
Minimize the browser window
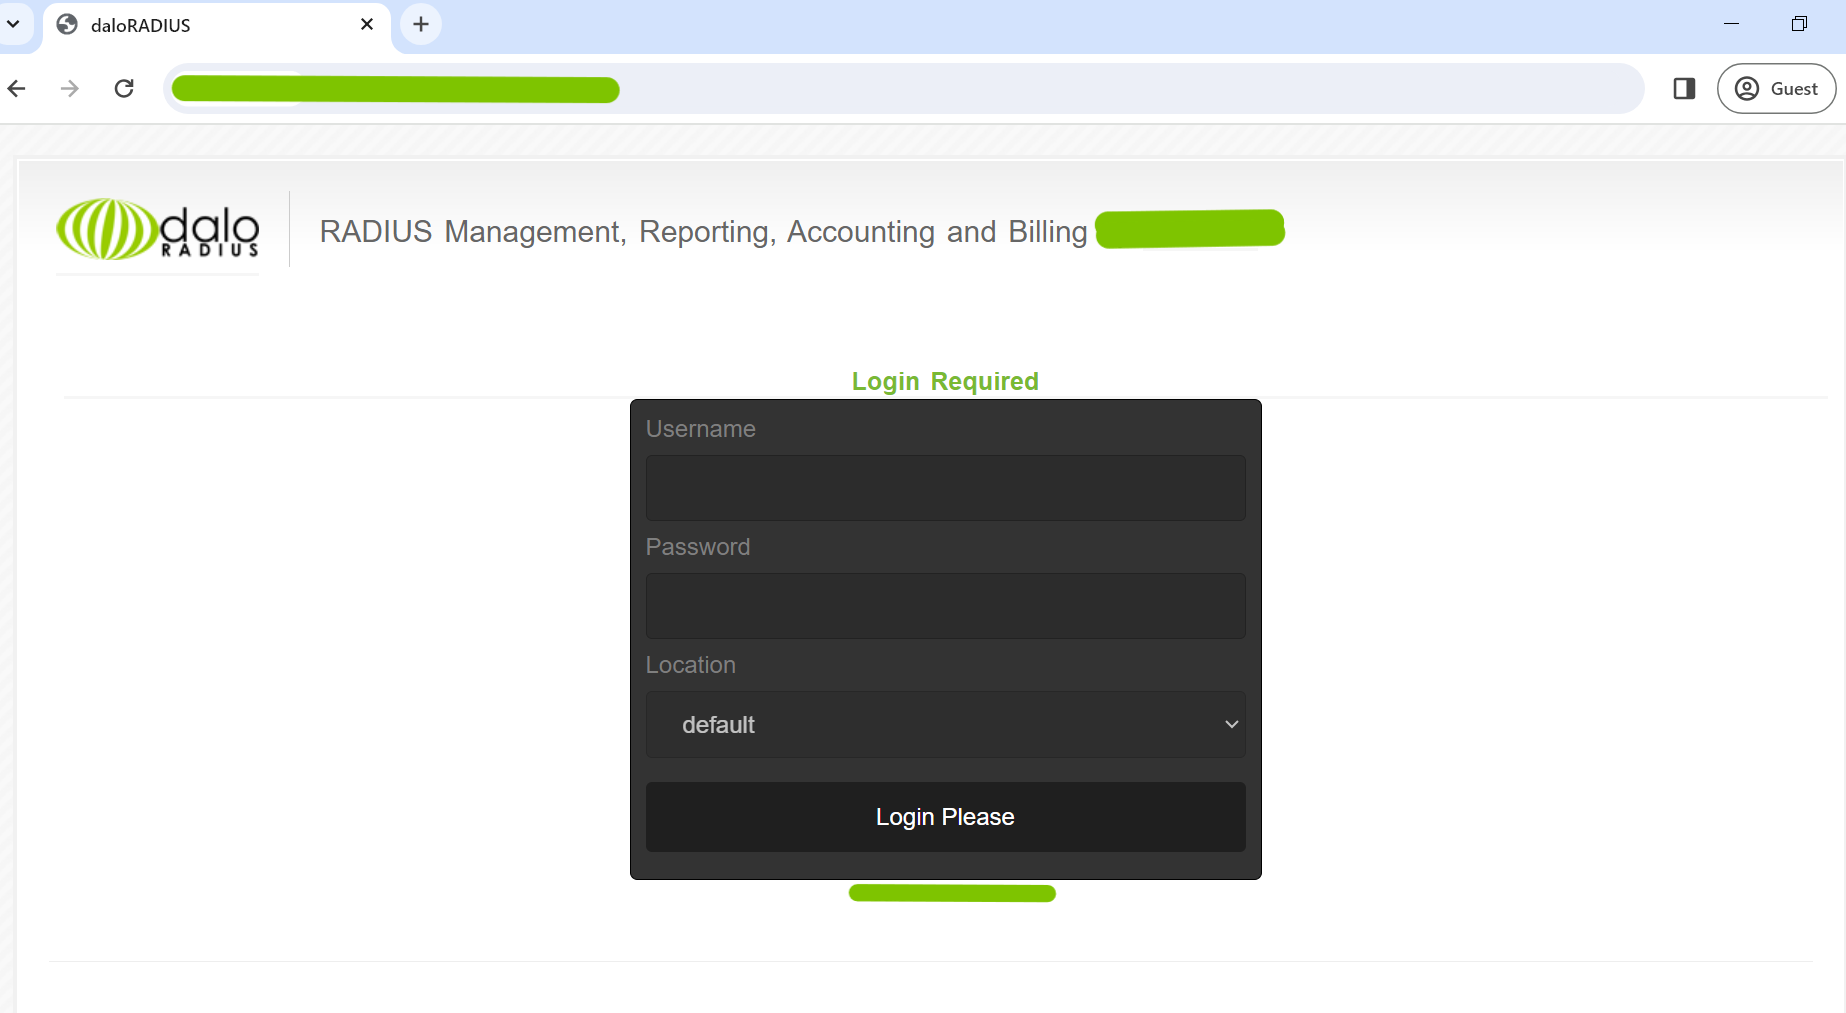(x=1731, y=24)
